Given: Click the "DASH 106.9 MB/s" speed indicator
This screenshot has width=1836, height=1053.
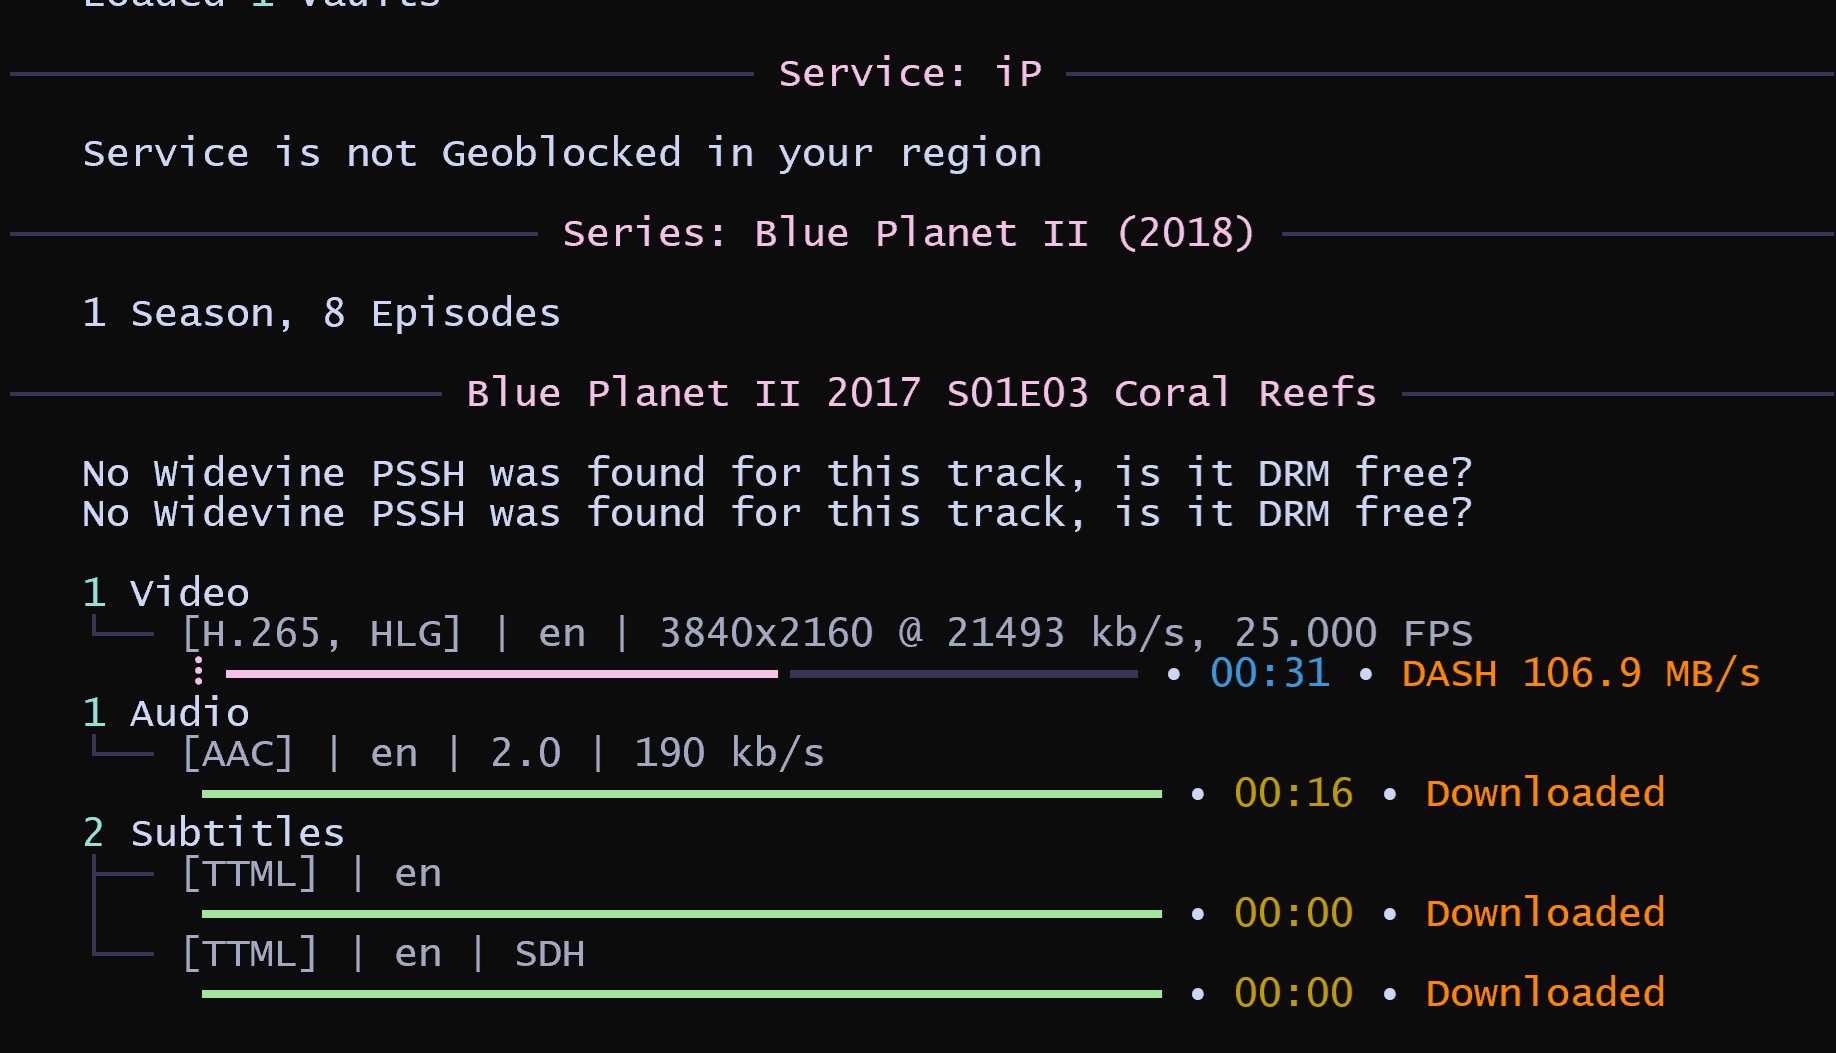Looking at the screenshot, I should [1580, 673].
